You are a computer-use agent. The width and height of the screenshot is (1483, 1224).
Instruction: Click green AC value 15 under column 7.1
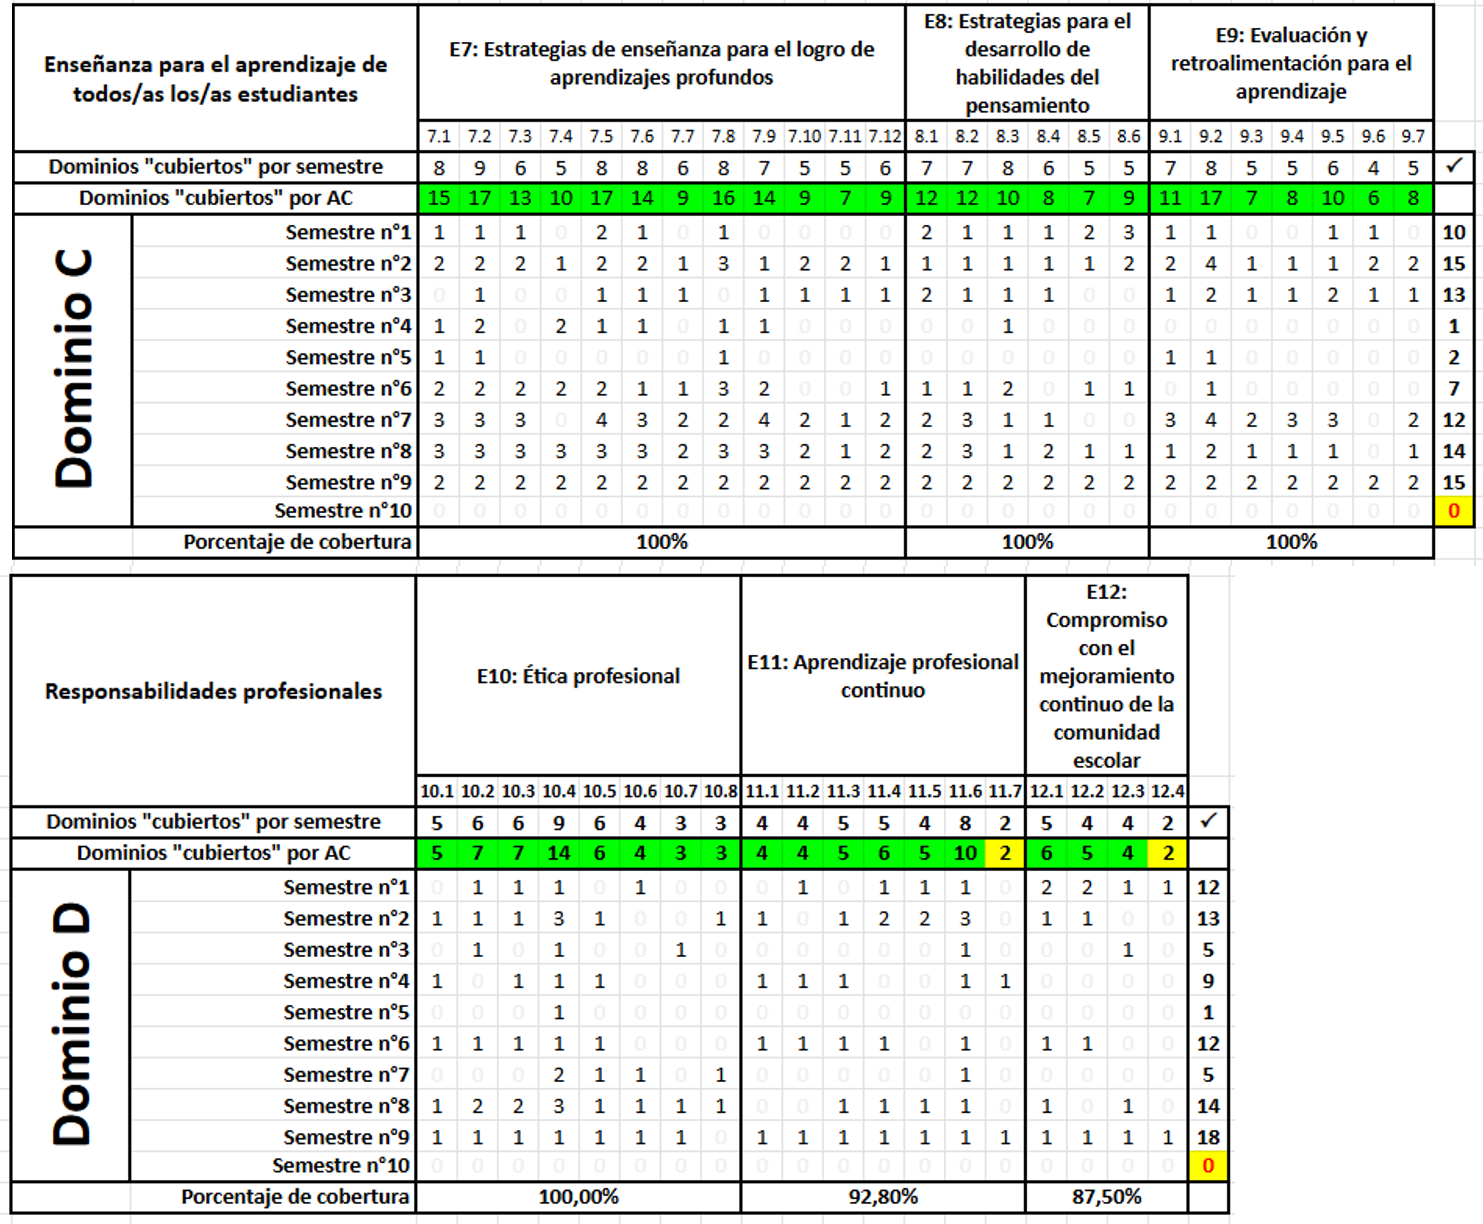(439, 198)
